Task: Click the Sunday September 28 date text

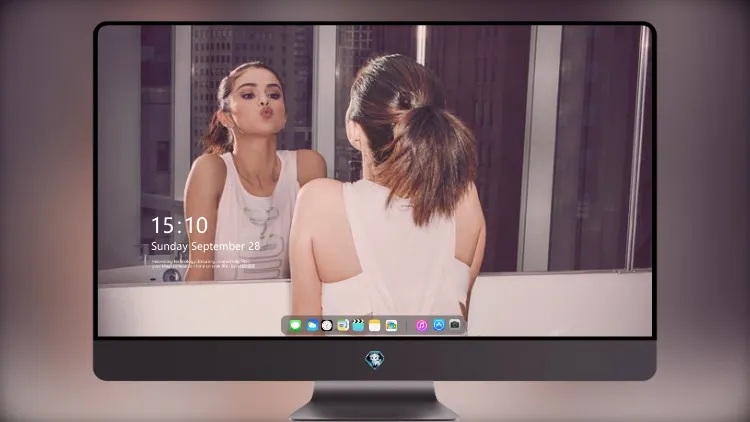Action: click(x=206, y=246)
